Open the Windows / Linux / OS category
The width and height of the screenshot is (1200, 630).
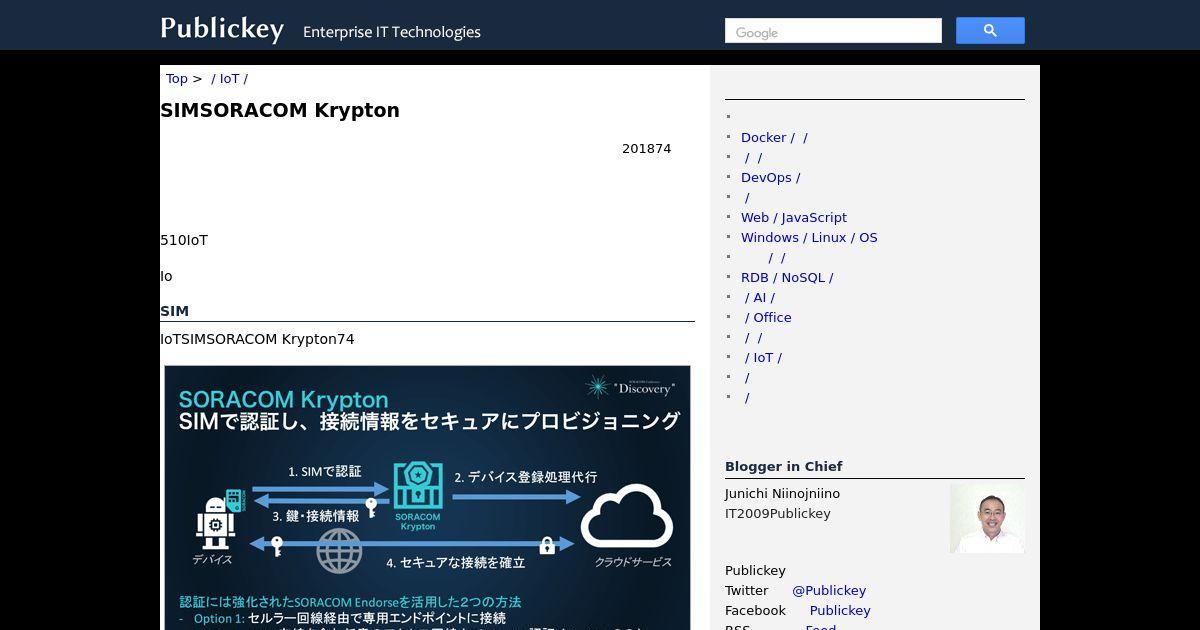809,237
